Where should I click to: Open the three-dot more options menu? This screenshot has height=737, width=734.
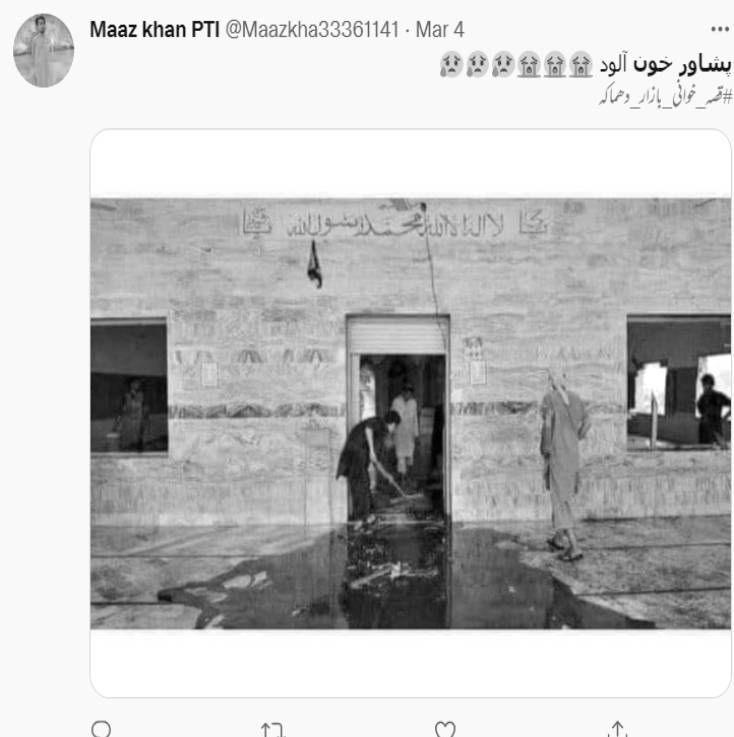(x=720, y=30)
